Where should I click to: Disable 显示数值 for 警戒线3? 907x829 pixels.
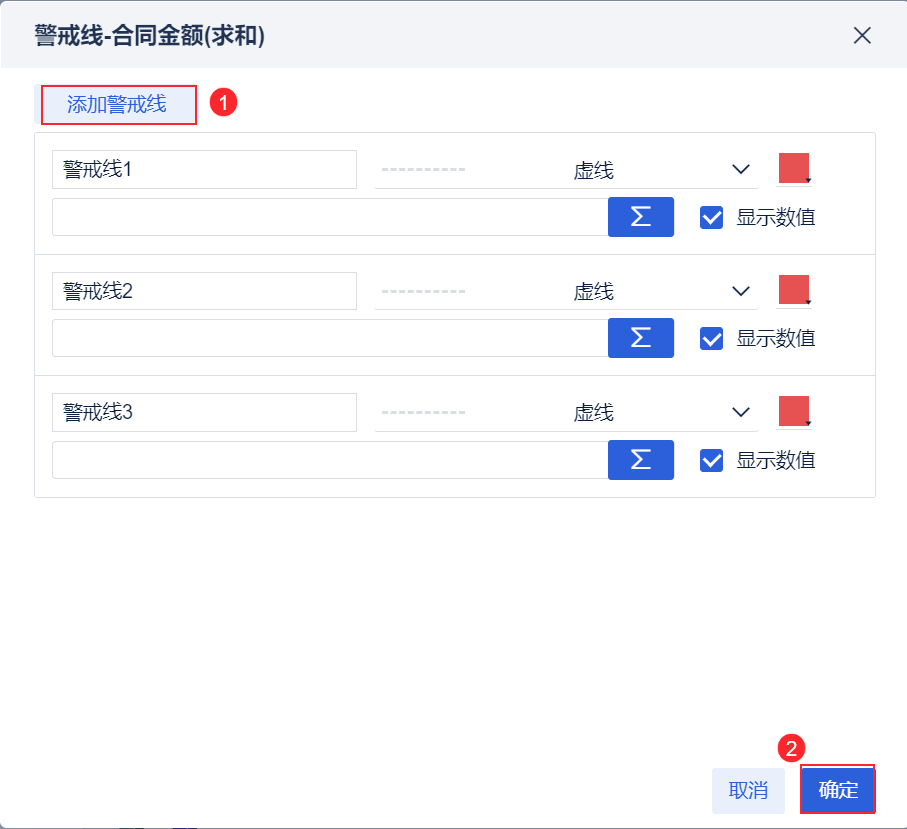pos(712,460)
